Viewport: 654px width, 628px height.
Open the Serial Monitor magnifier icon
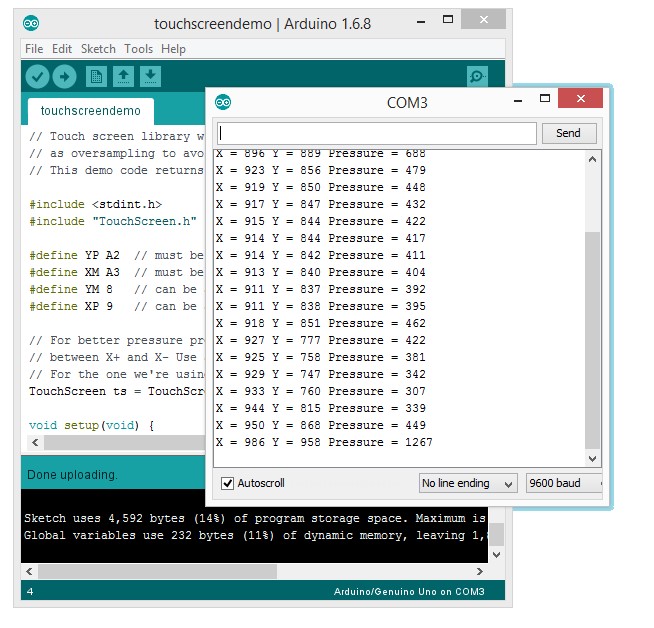477,76
